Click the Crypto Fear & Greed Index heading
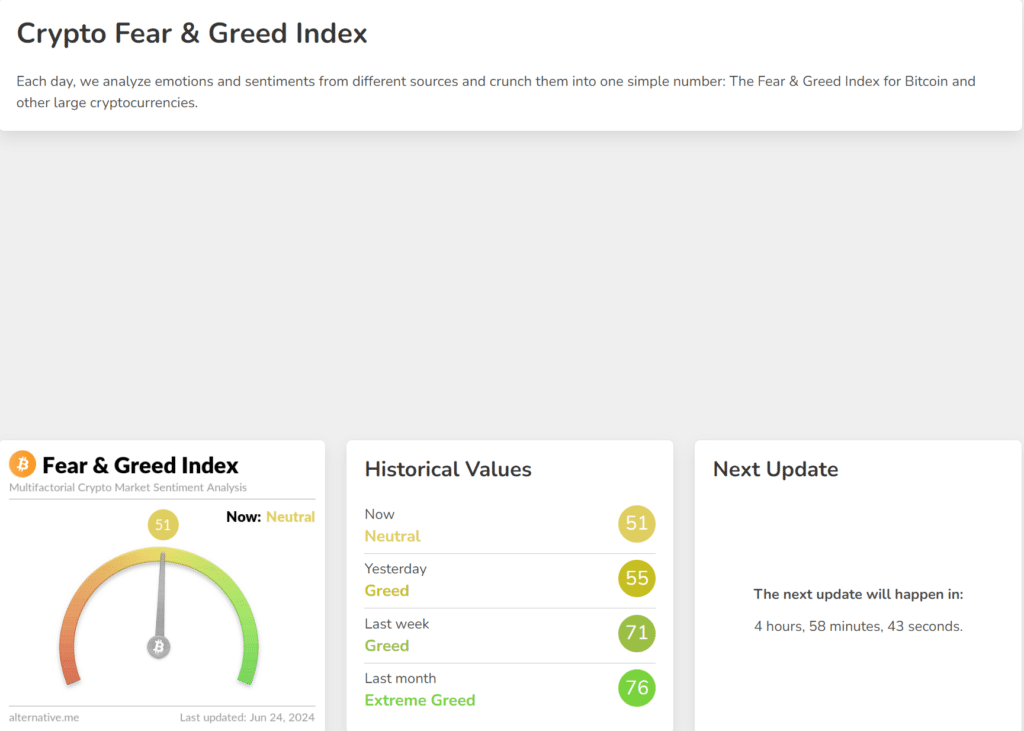The image size is (1024, 731). (x=192, y=33)
